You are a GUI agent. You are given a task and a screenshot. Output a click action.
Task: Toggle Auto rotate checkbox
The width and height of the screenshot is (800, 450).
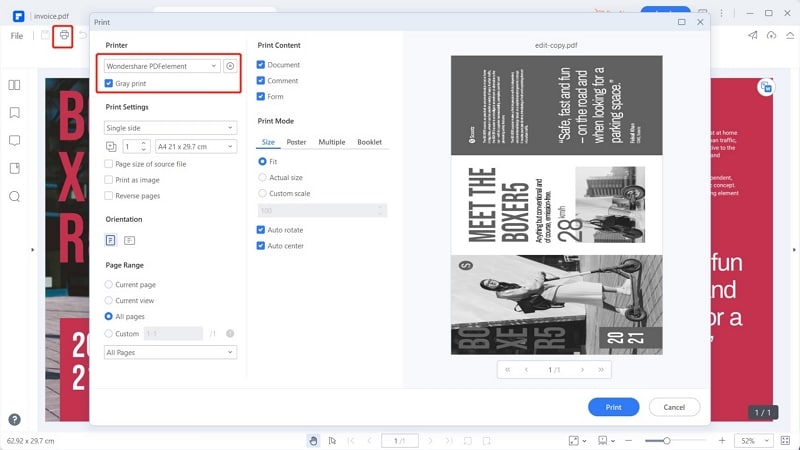(261, 230)
